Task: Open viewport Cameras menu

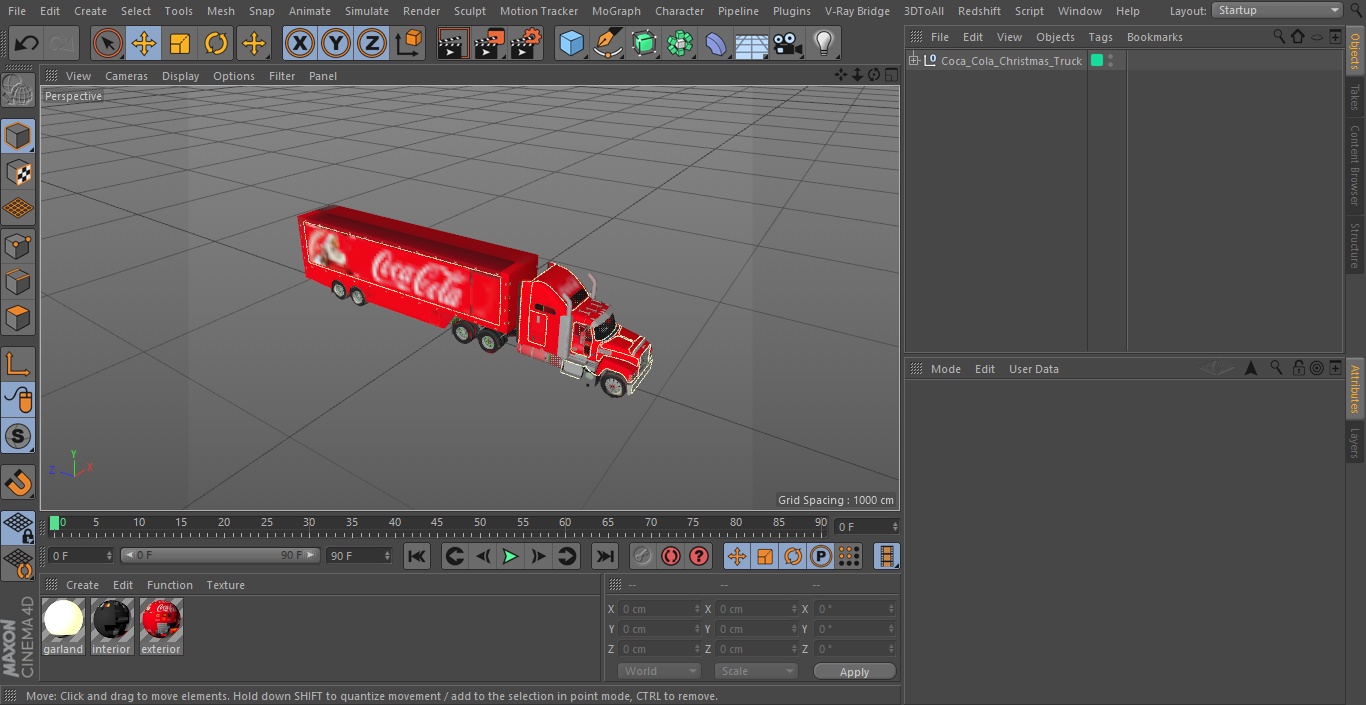Action: (126, 76)
